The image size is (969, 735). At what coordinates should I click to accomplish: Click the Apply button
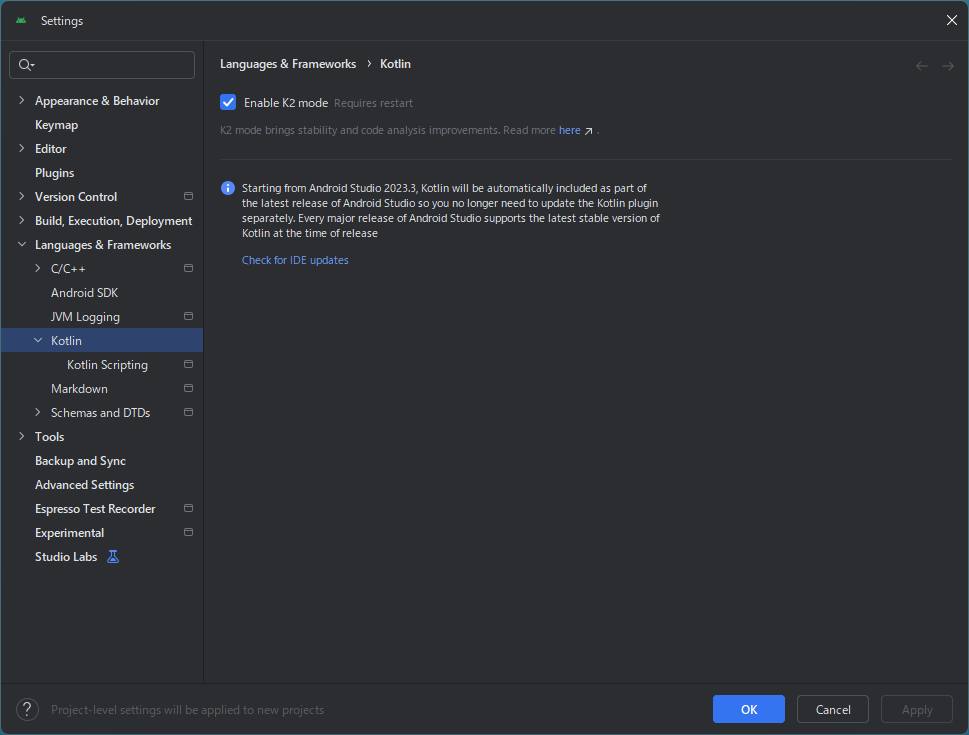[x=916, y=709]
